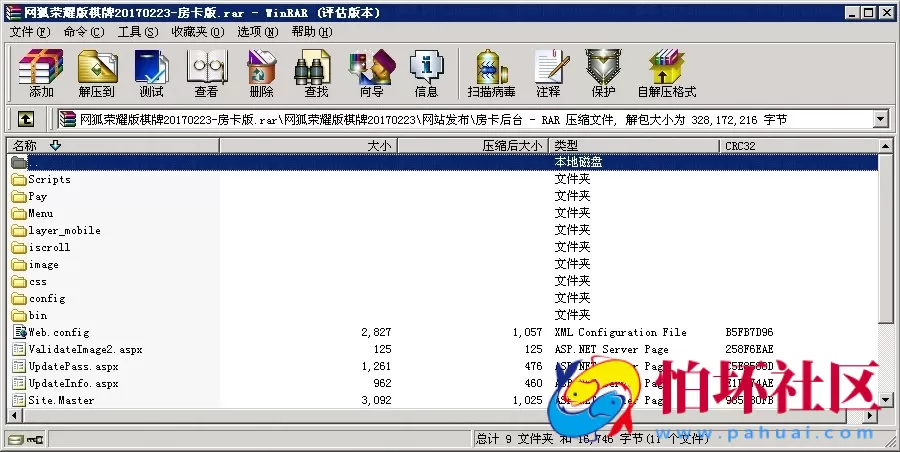Open the Favorites (收藏夹) menu
The width and height of the screenshot is (900, 452).
(197, 32)
